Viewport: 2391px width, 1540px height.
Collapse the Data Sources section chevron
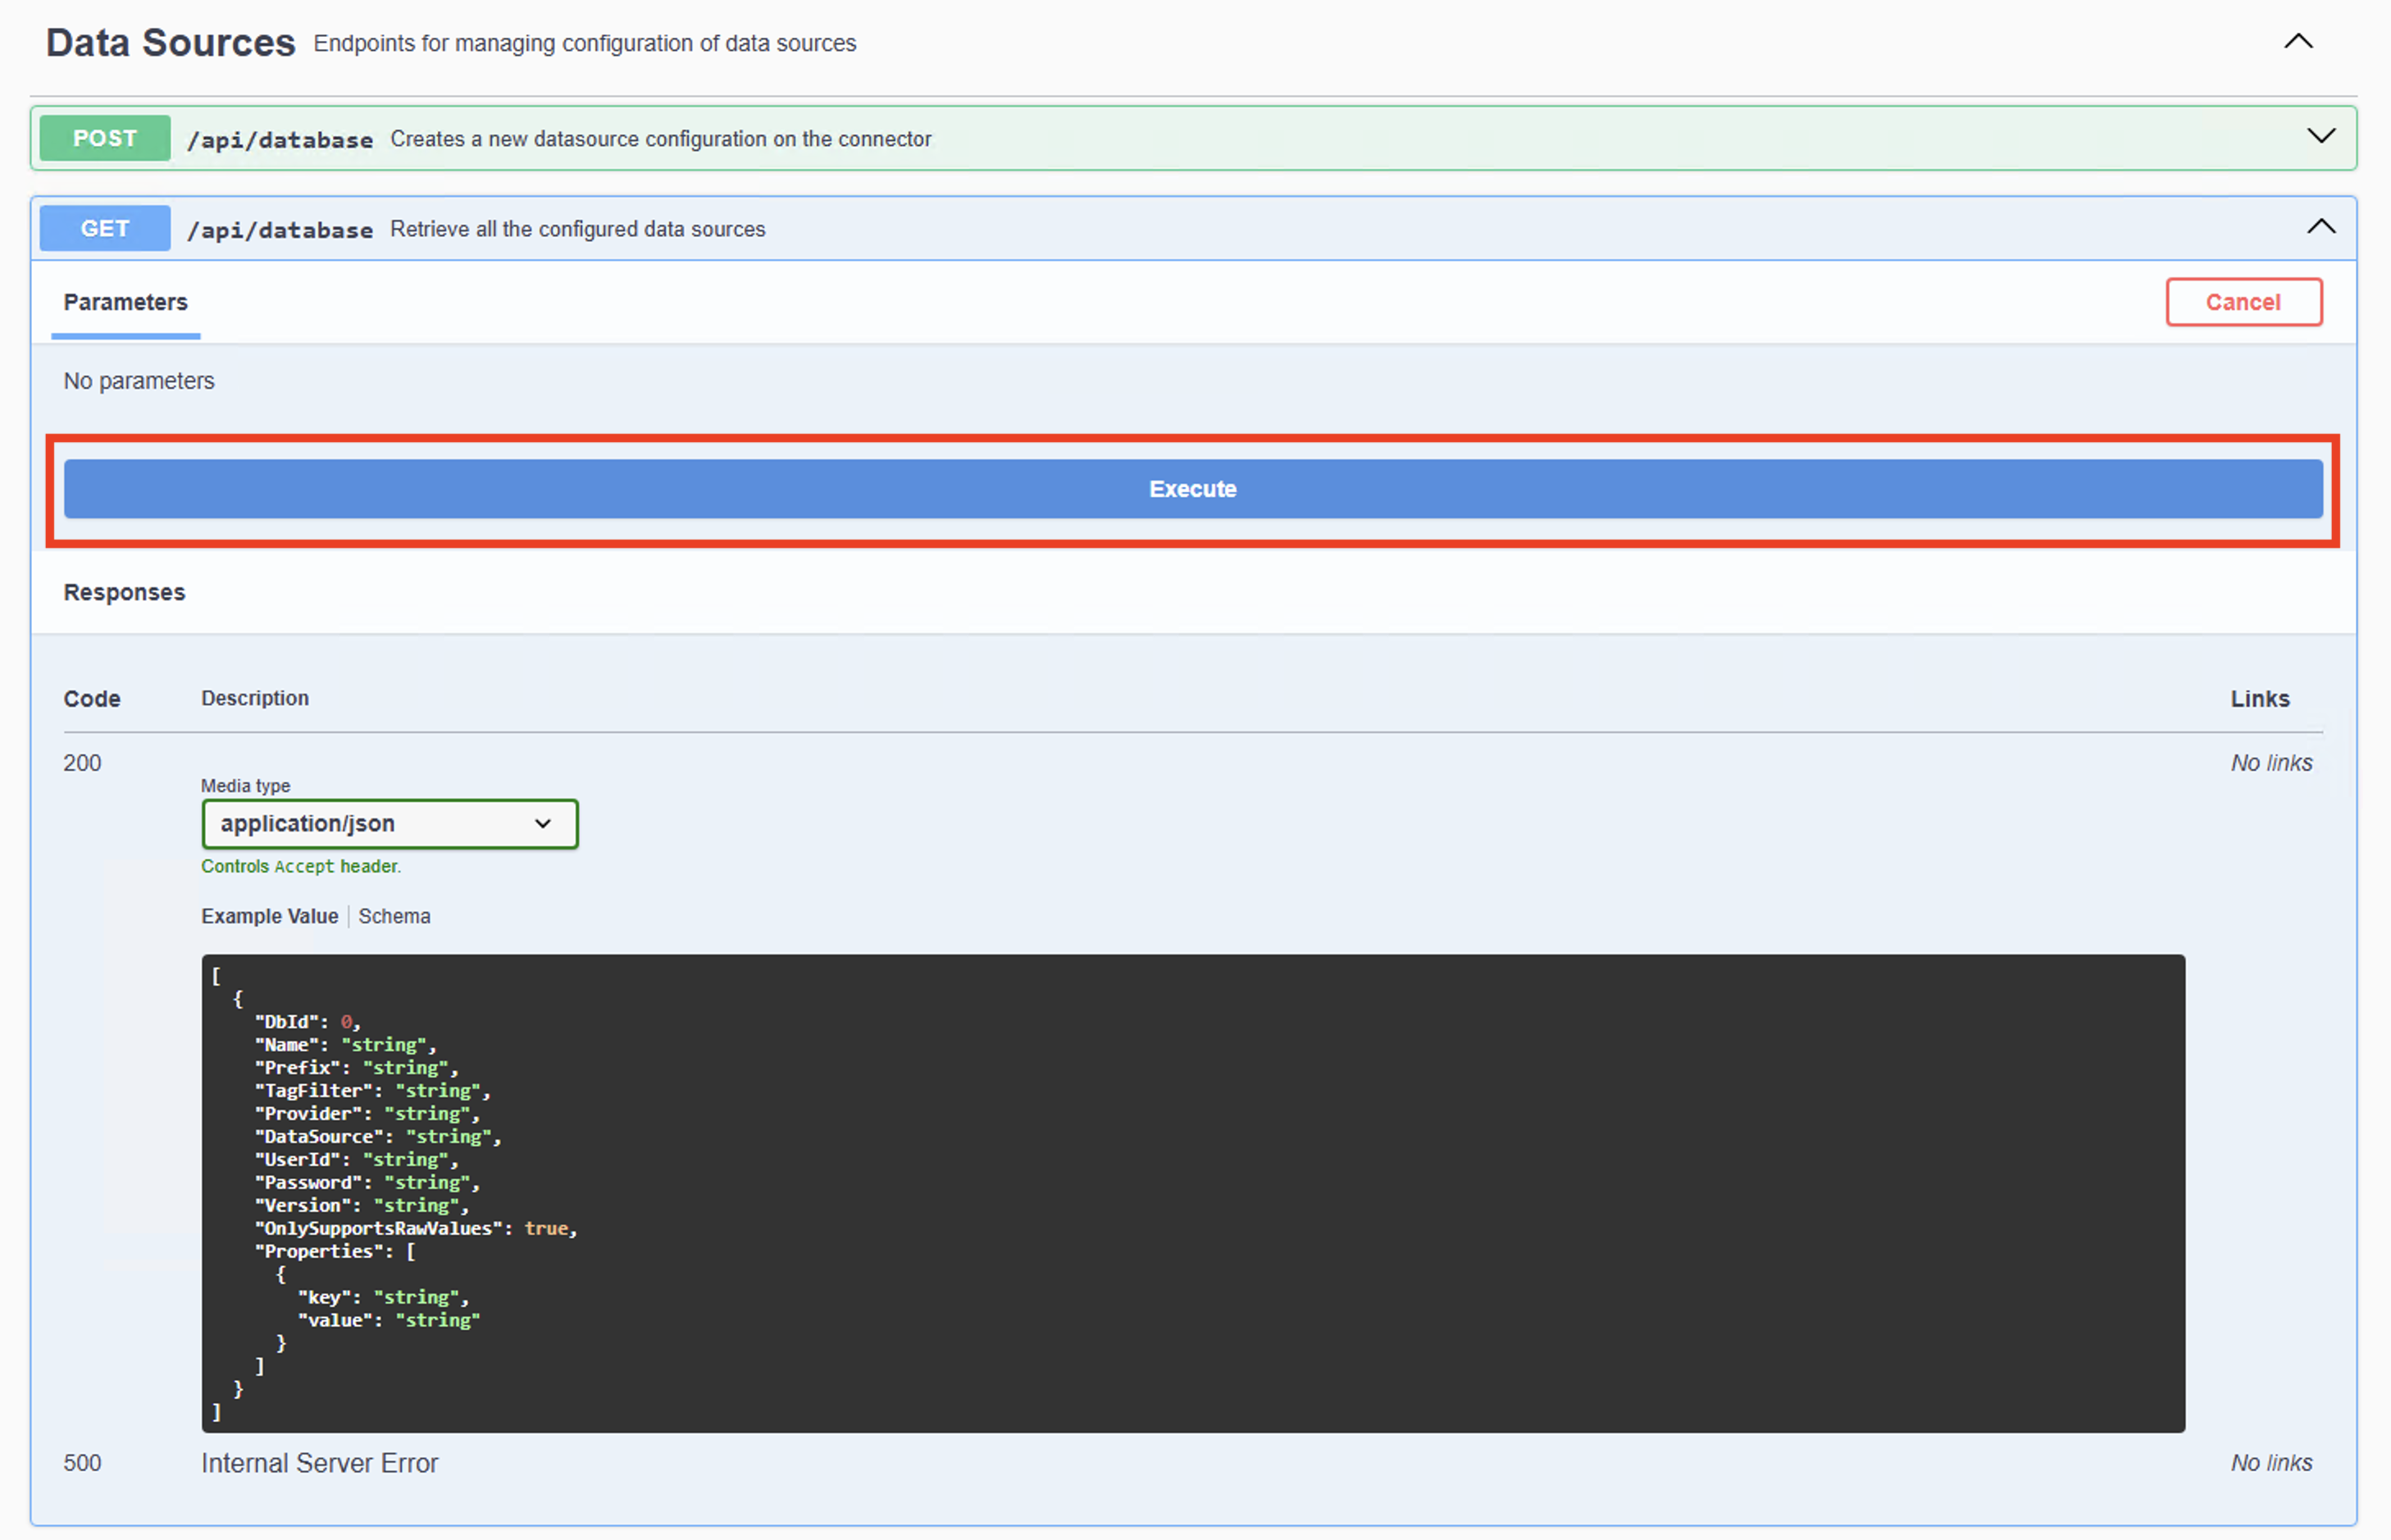[x=2298, y=42]
